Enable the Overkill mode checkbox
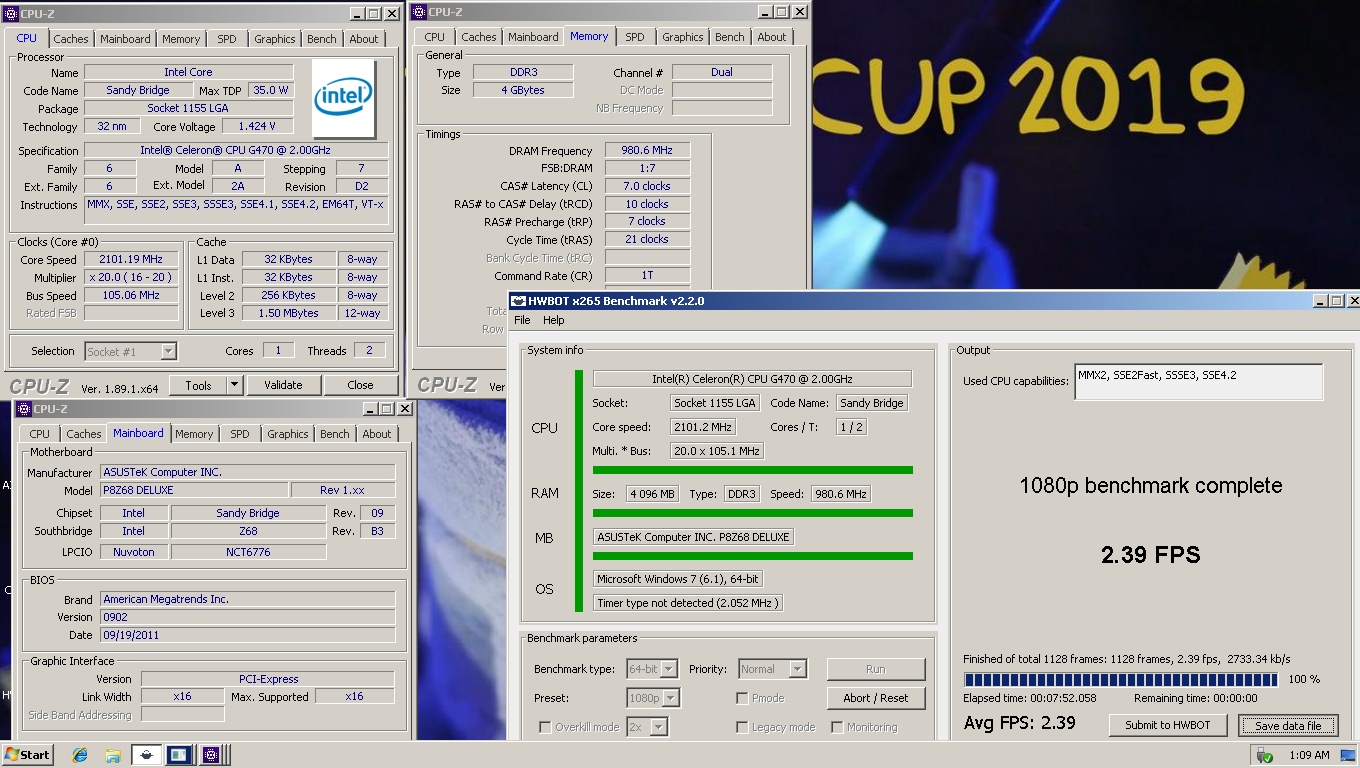Image resolution: width=1360 pixels, height=768 pixels. (x=545, y=727)
